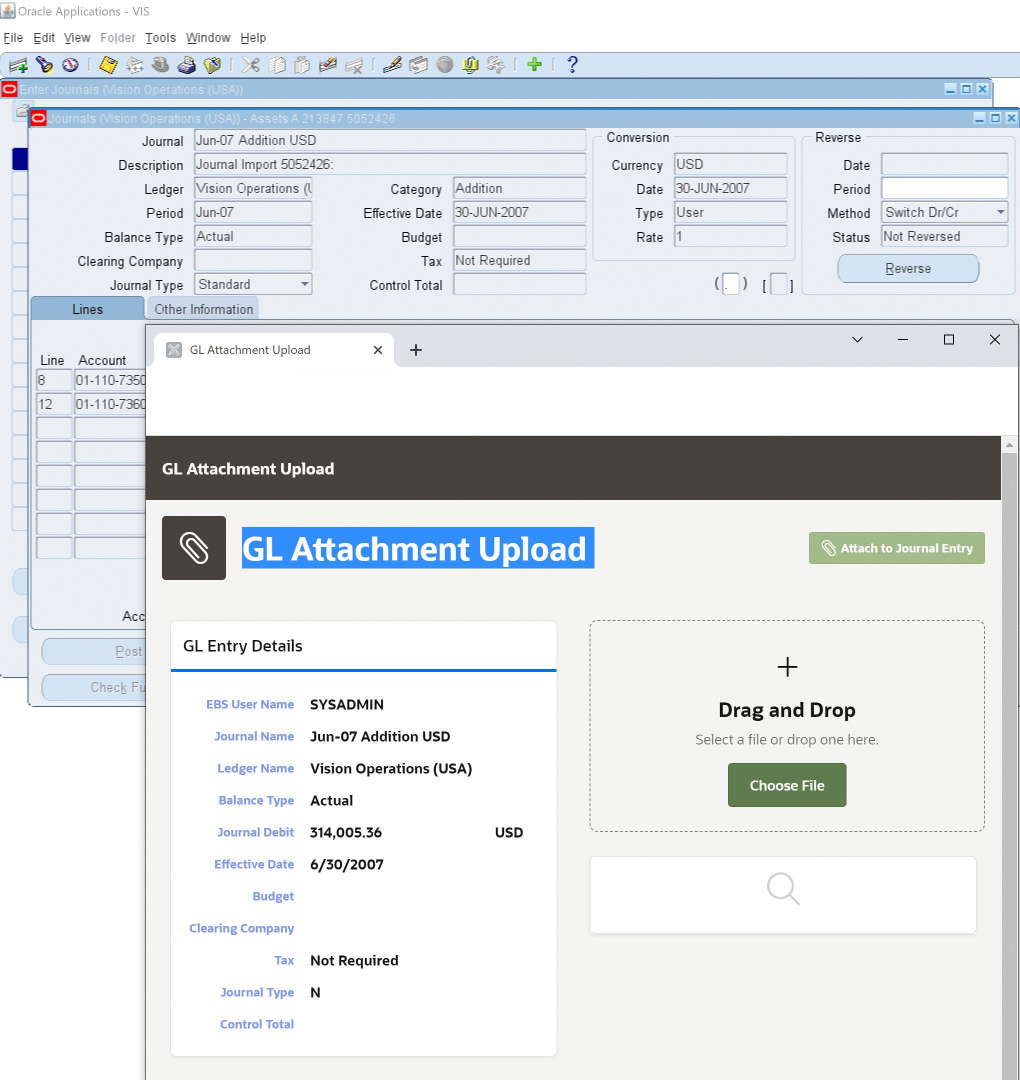Open the Window menu
Viewport: 1020px width, 1080px height.
pyautogui.click(x=208, y=38)
